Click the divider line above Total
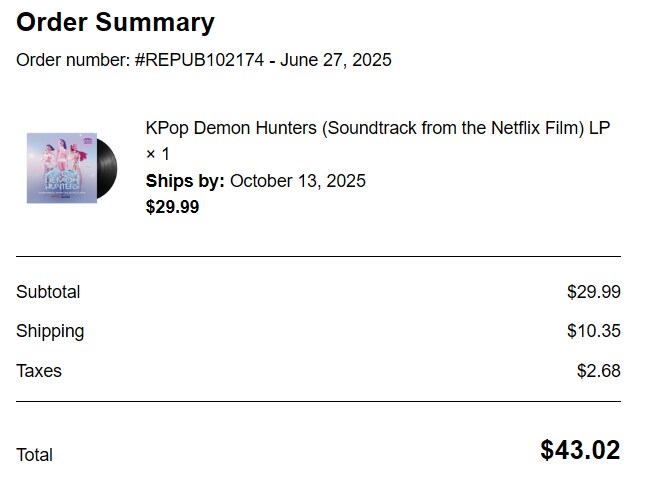Image resolution: width=645 pixels, height=501 pixels. click(318, 401)
